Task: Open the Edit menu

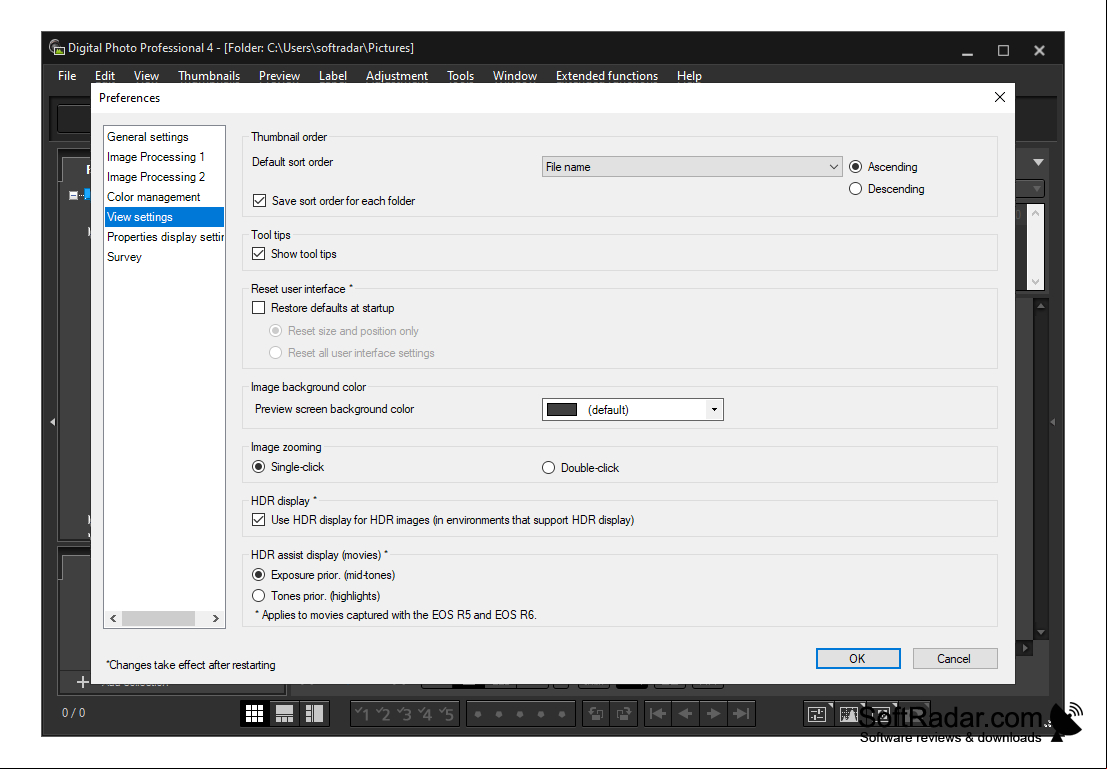Action: tap(105, 76)
